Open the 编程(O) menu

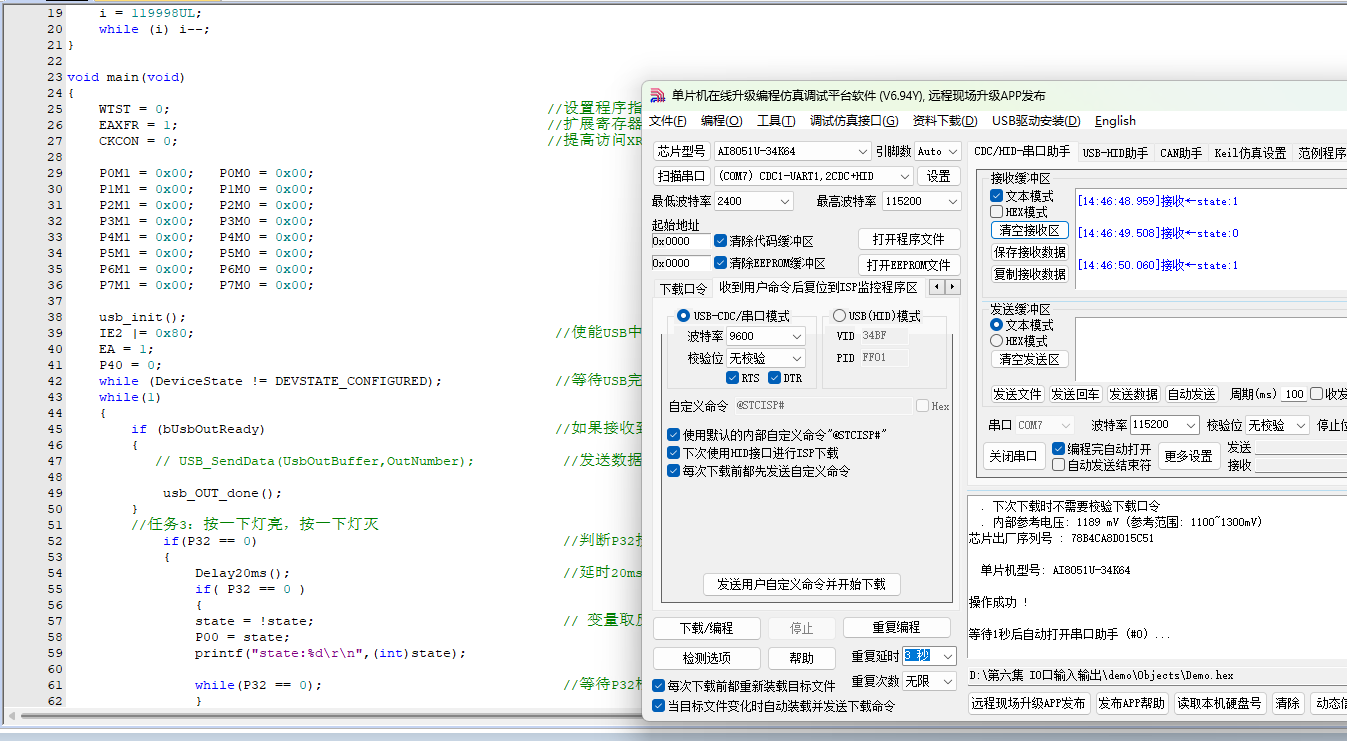(721, 121)
